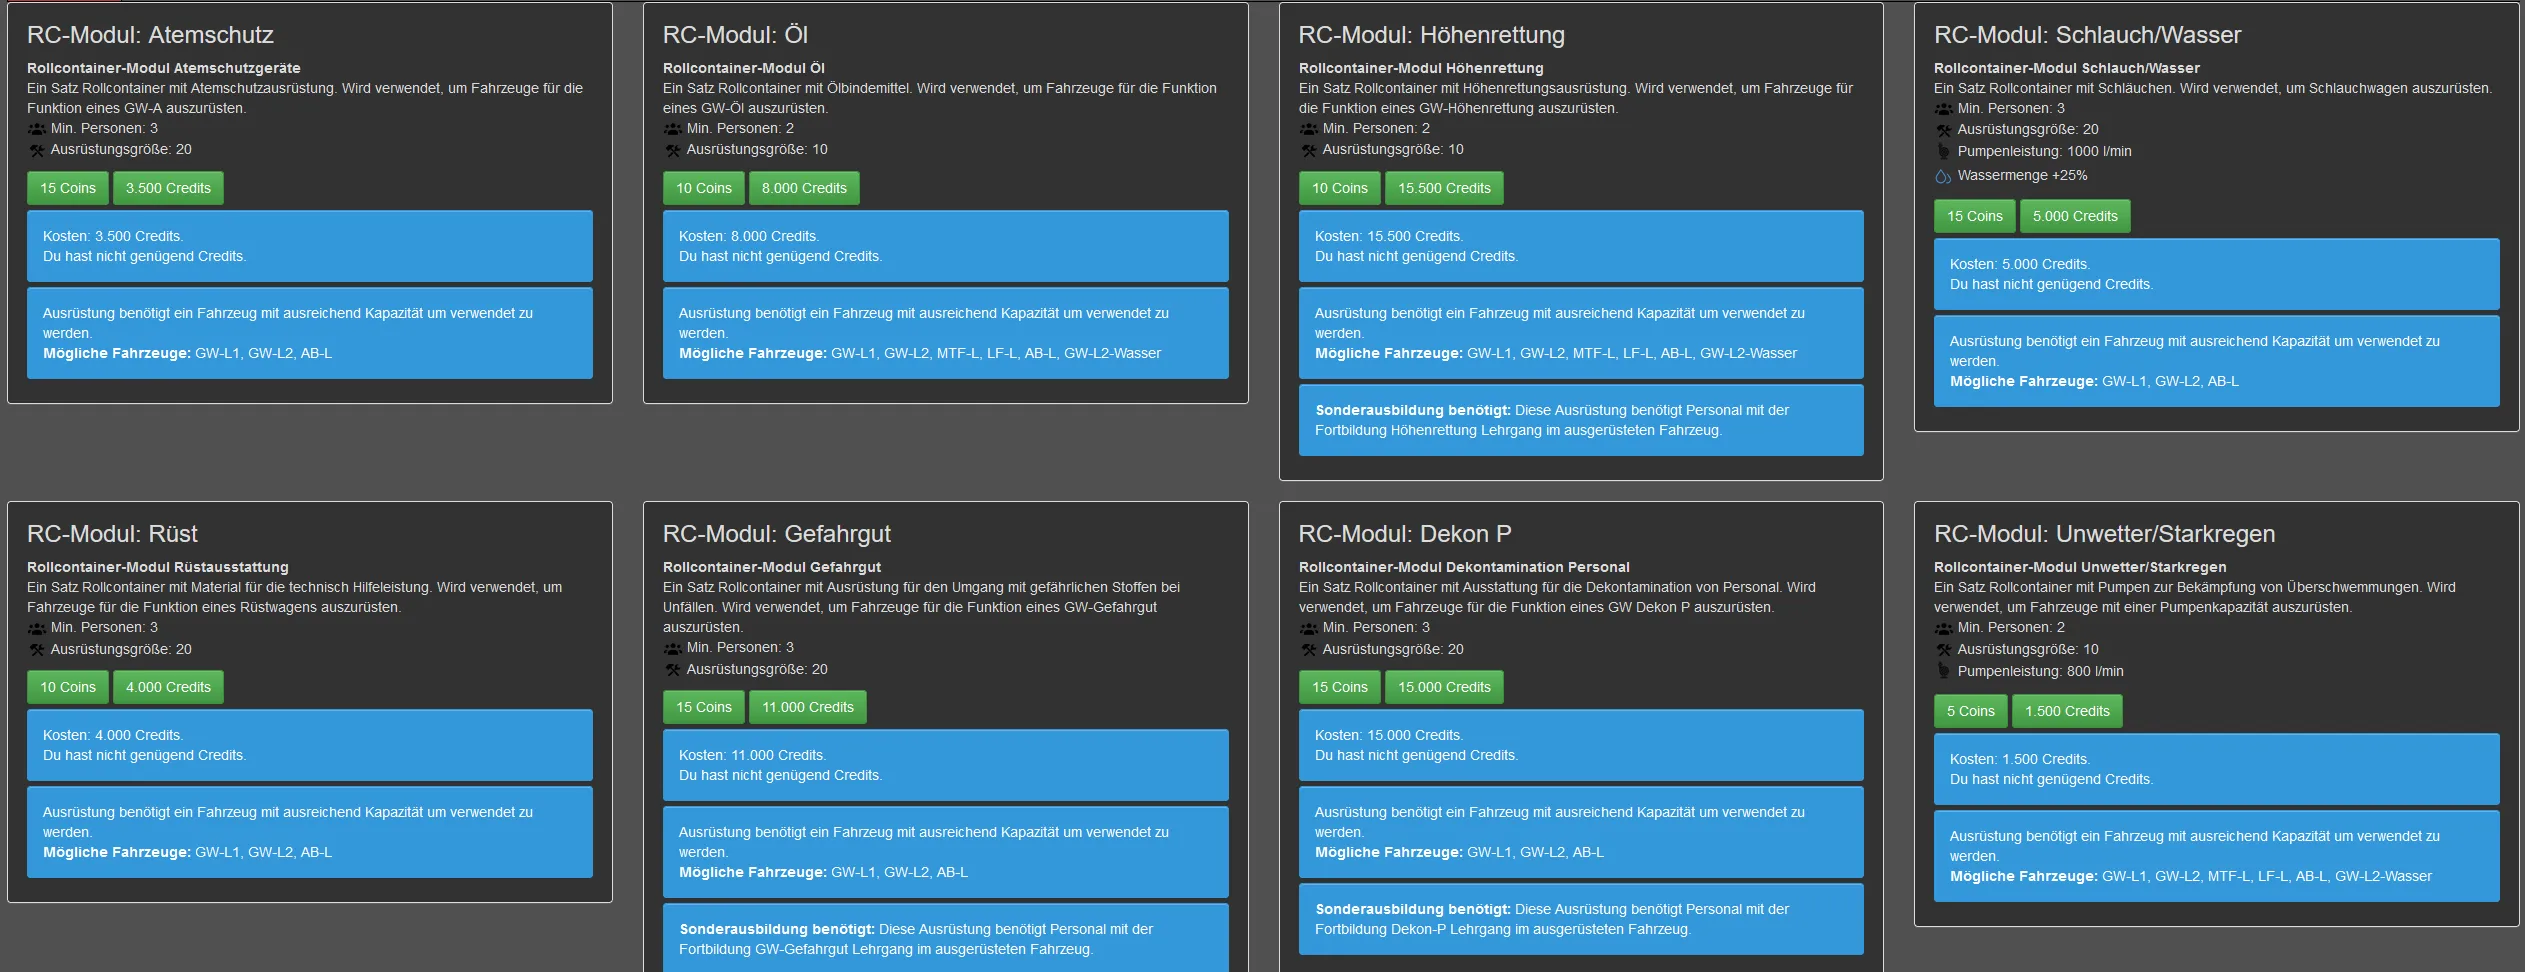Viewport: 2525px width, 972px height.
Task: Buy the Schlauch/Wasser module for 5.000 Credits
Action: click(x=2074, y=216)
